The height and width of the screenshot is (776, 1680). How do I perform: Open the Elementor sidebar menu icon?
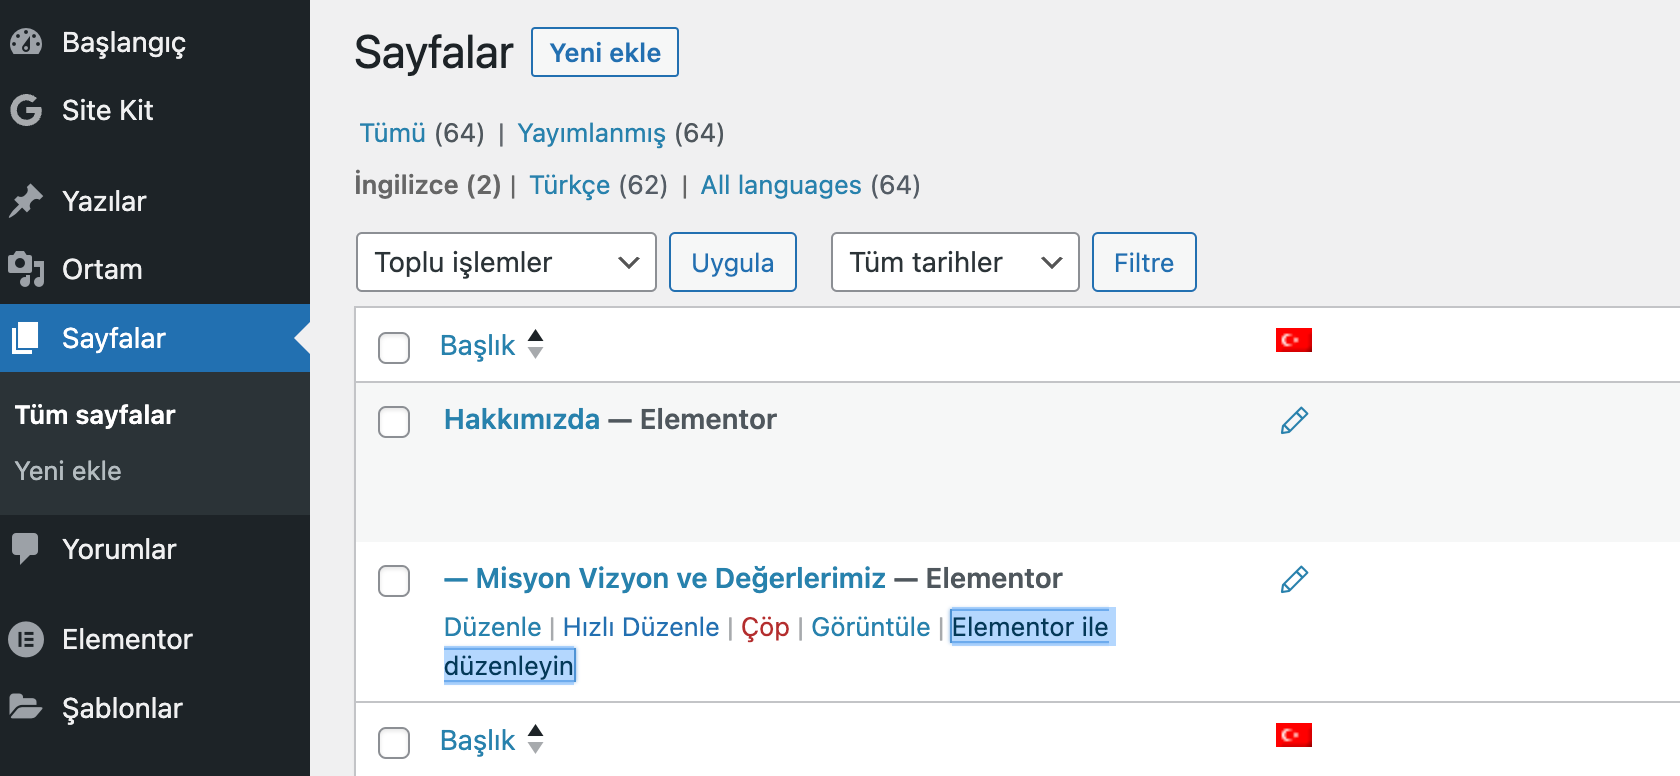coord(26,639)
